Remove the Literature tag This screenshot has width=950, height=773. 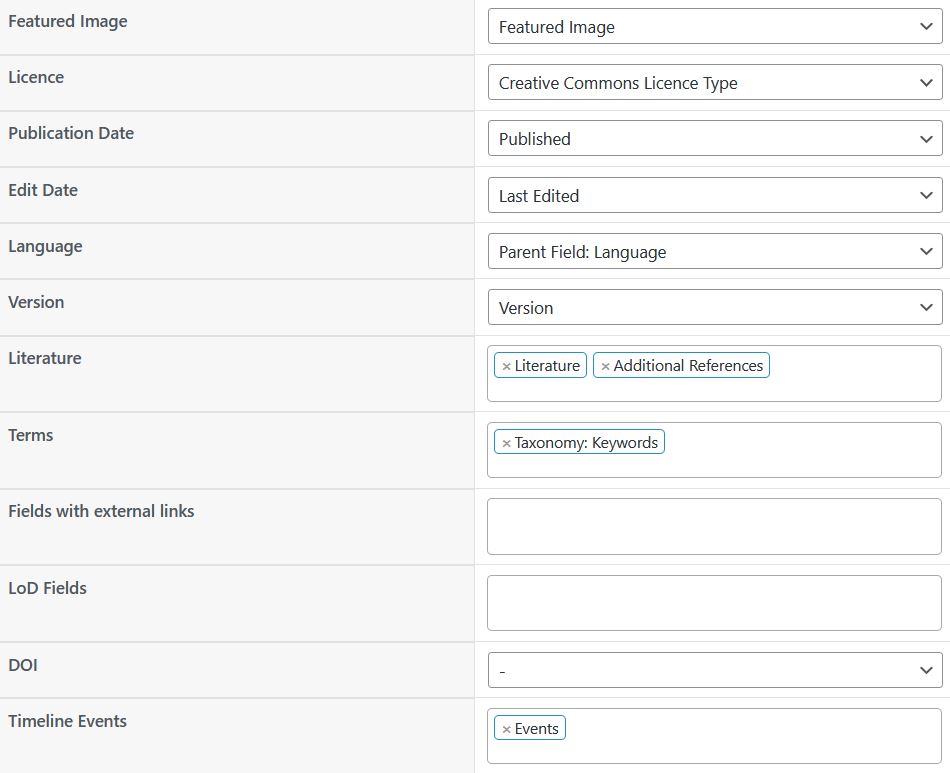507,367
